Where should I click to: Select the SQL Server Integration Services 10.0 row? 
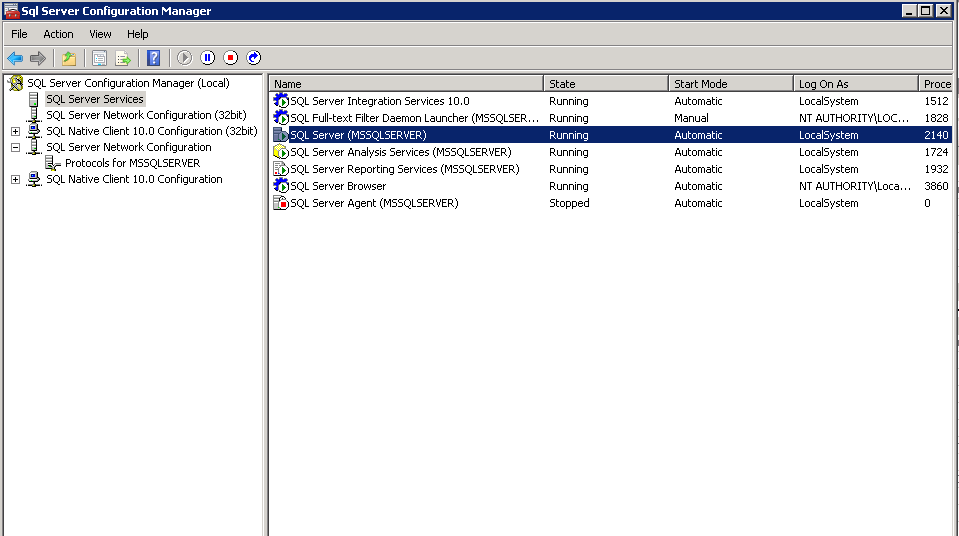click(610, 101)
